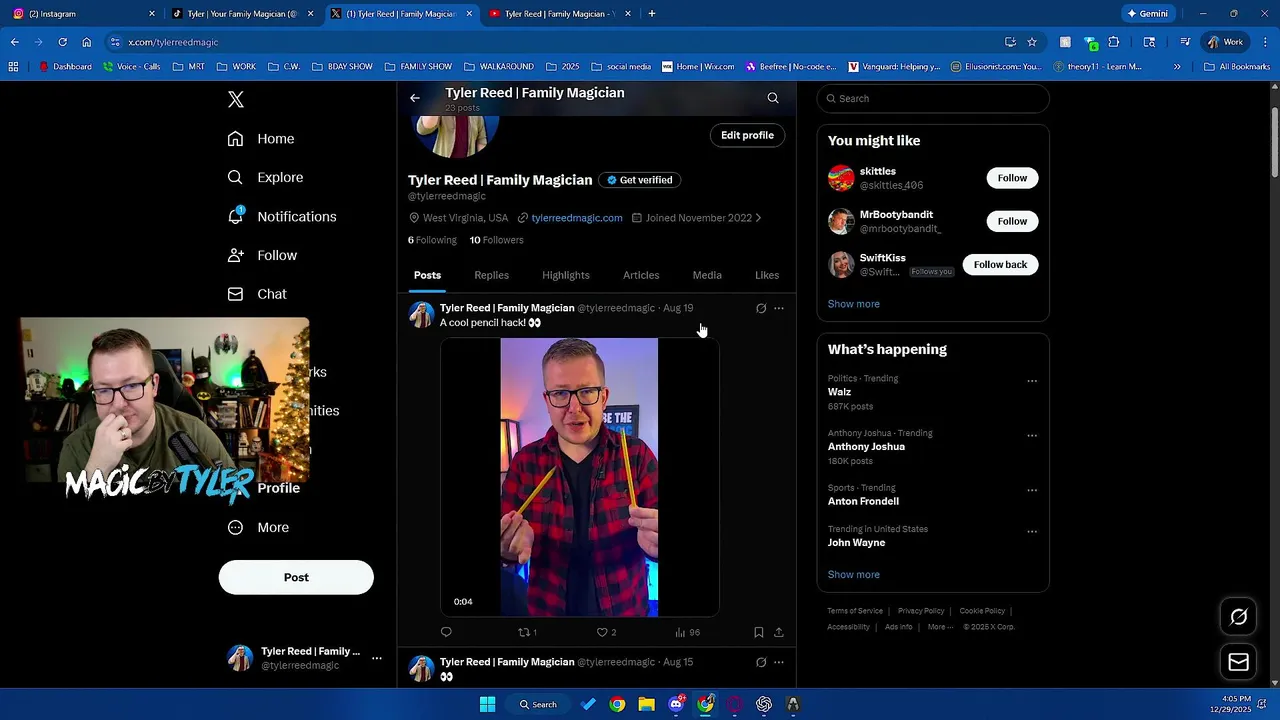1280x720 pixels.
Task: Open options for Anthony Joshua trend
Action: [1032, 436]
